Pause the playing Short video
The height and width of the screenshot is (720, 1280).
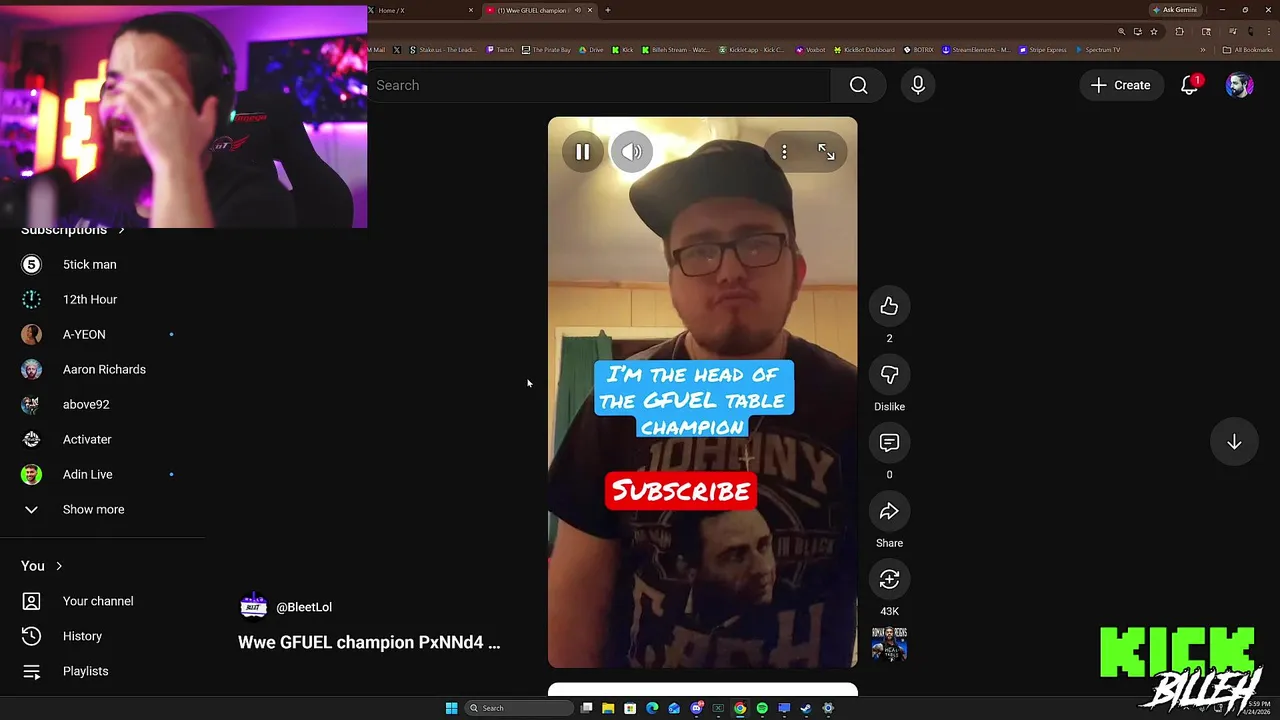click(582, 152)
